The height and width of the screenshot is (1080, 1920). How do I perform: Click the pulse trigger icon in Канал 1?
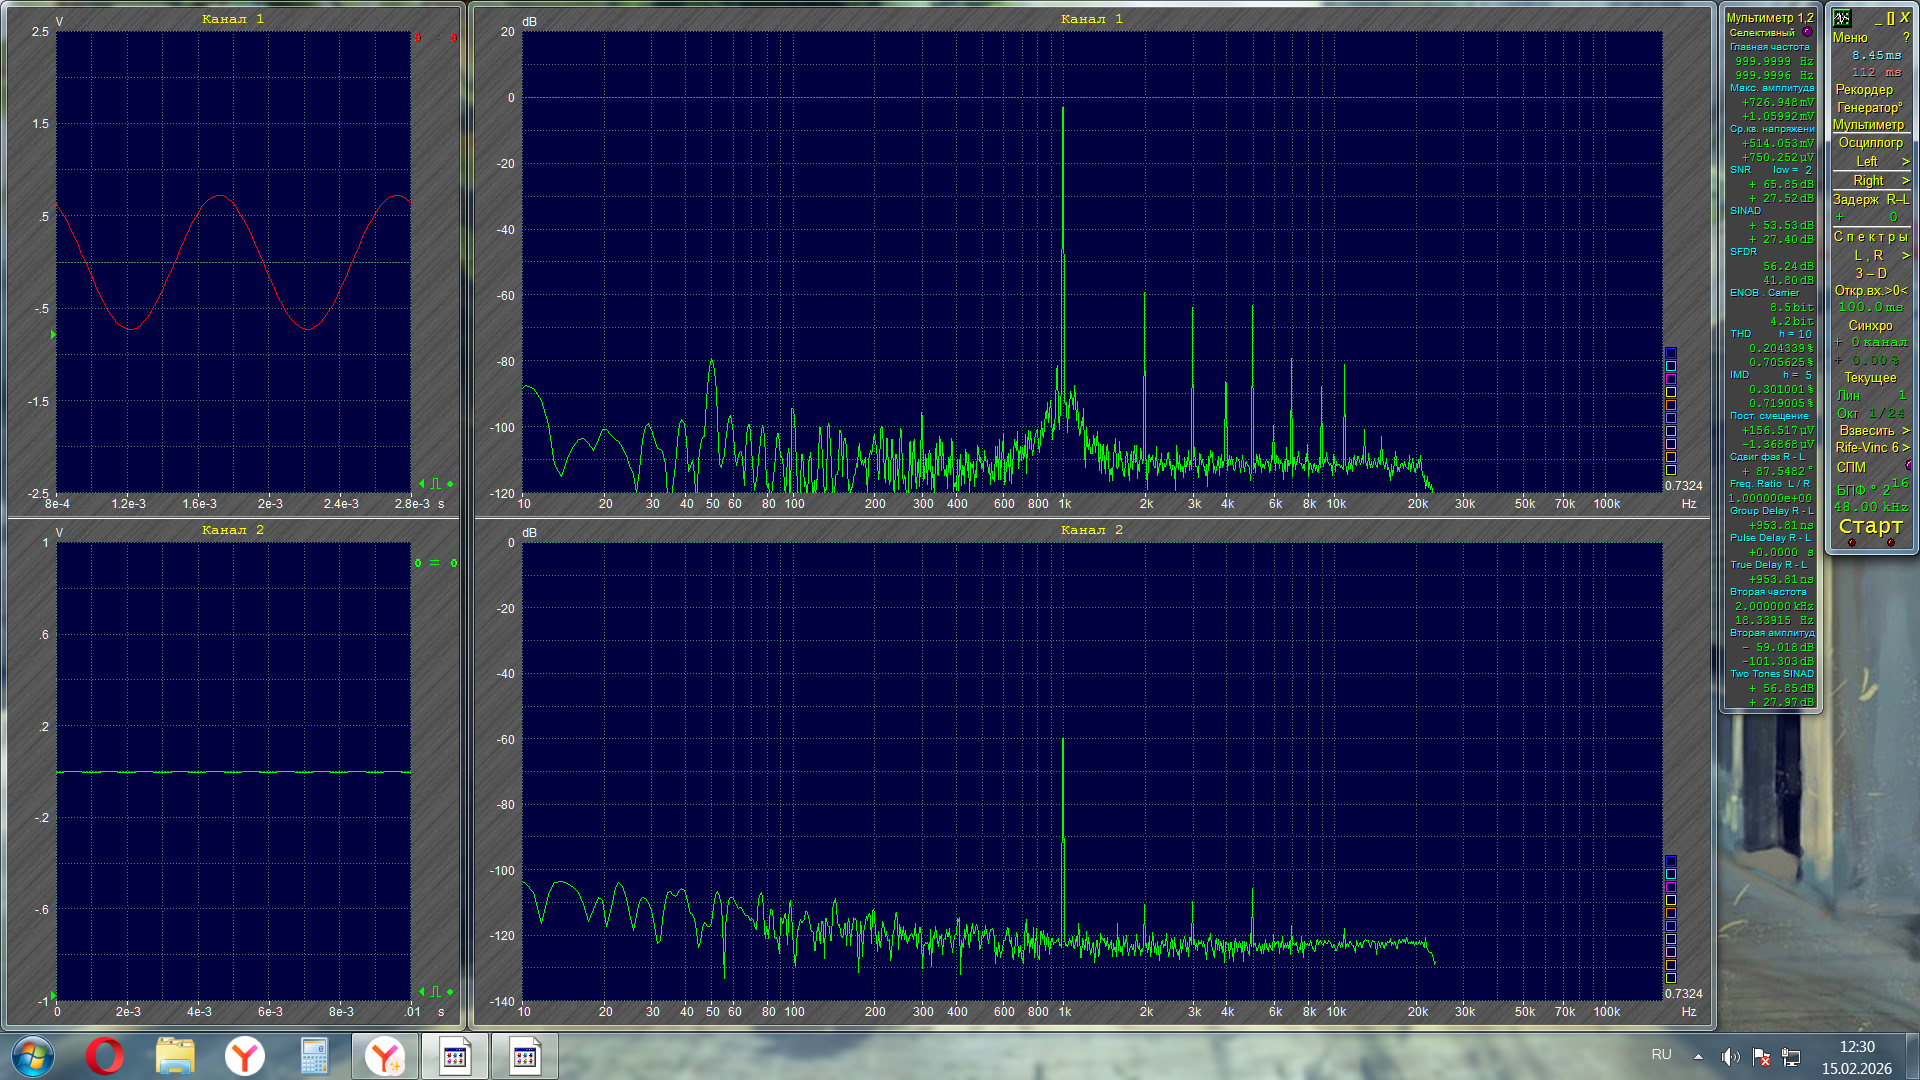(435, 484)
